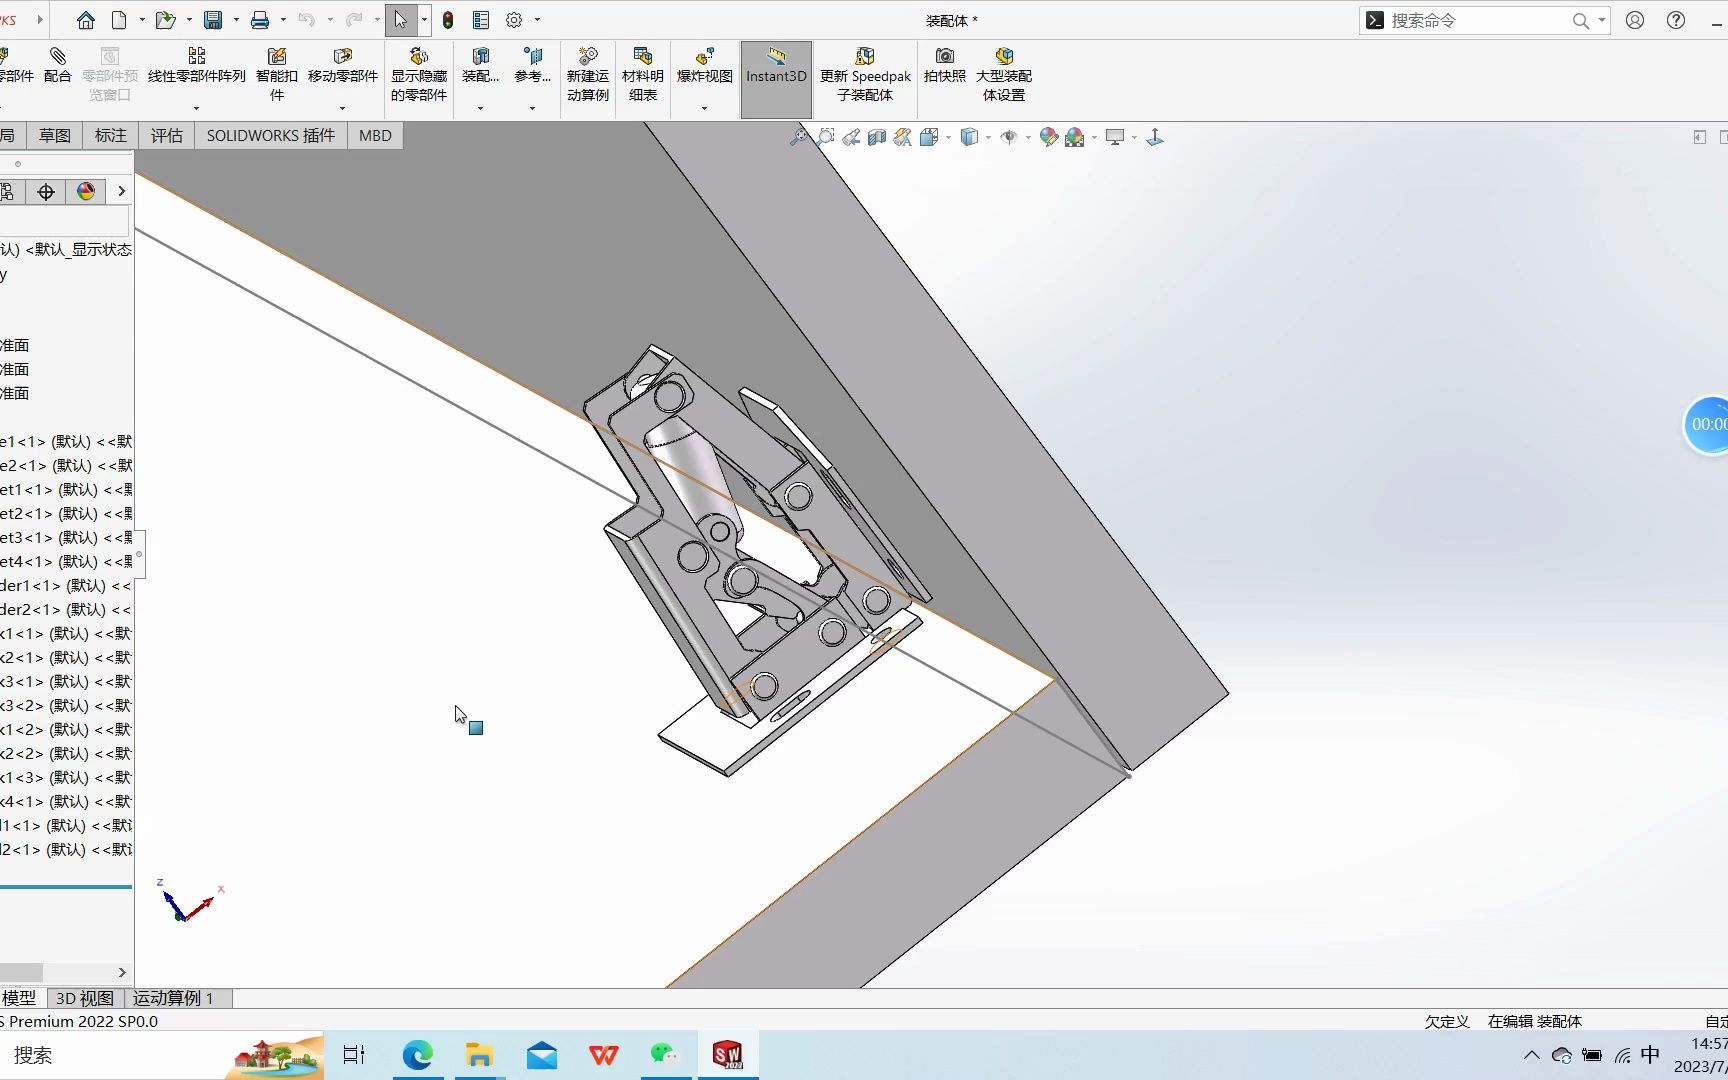Screen dimensions: 1728x1080
Task: Open the Display Style cube icon
Action: 969,137
